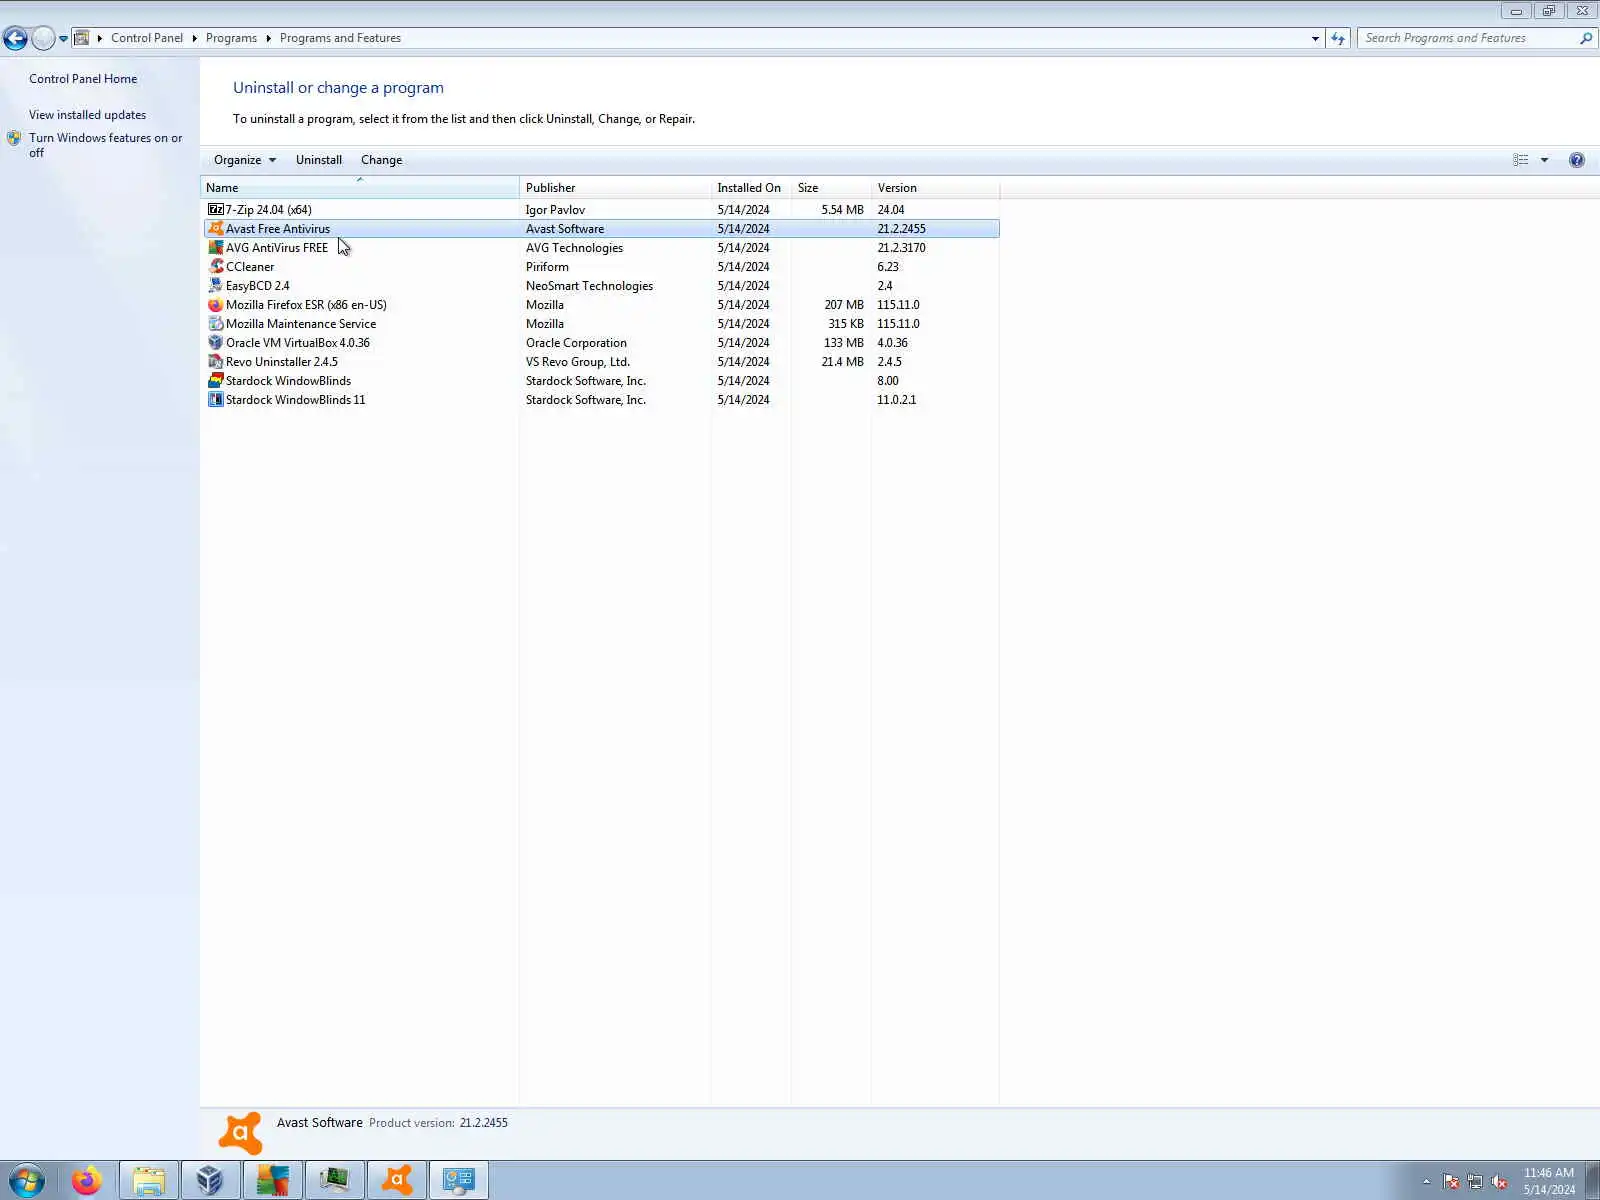This screenshot has width=1600, height=1200.
Task: Sort the list by the Name column
Action: 360,188
